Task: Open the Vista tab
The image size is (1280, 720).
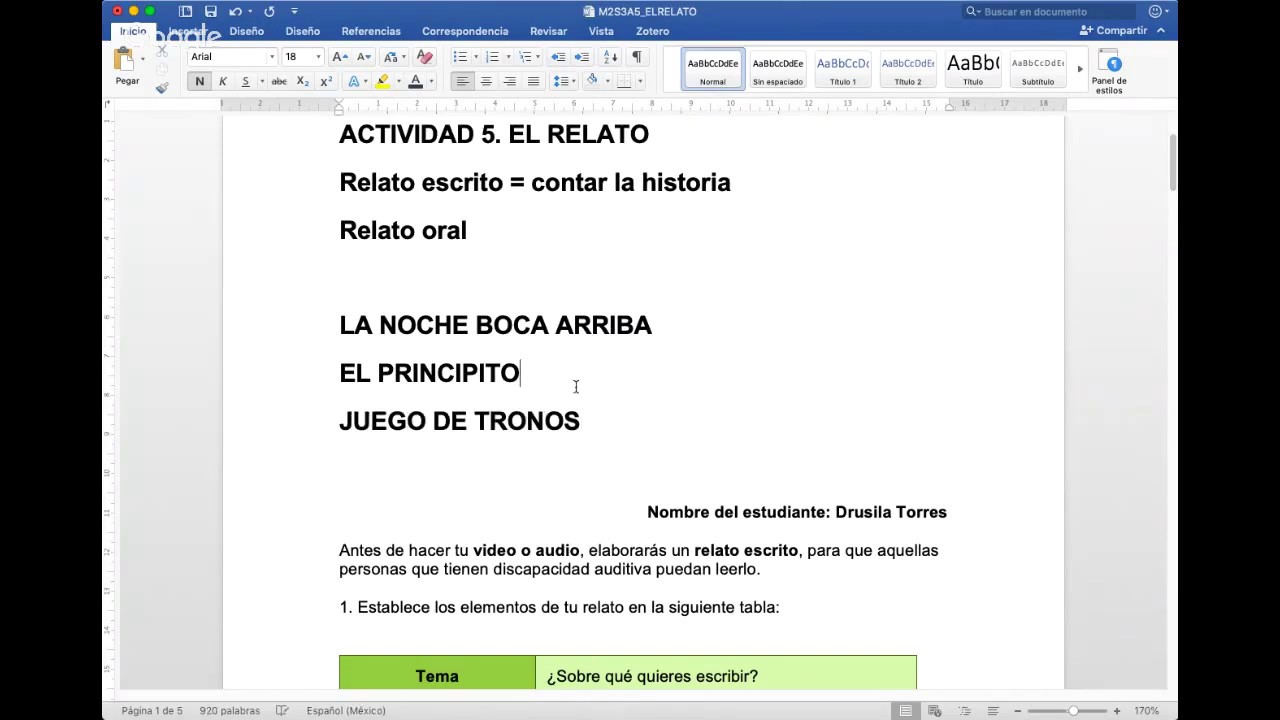Action: coord(601,31)
